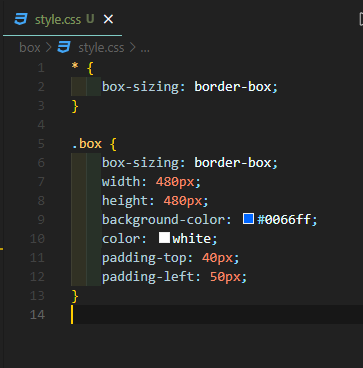The height and width of the screenshot is (368, 363).
Task: Click the closing brace on line 3
Action: pos(75,106)
